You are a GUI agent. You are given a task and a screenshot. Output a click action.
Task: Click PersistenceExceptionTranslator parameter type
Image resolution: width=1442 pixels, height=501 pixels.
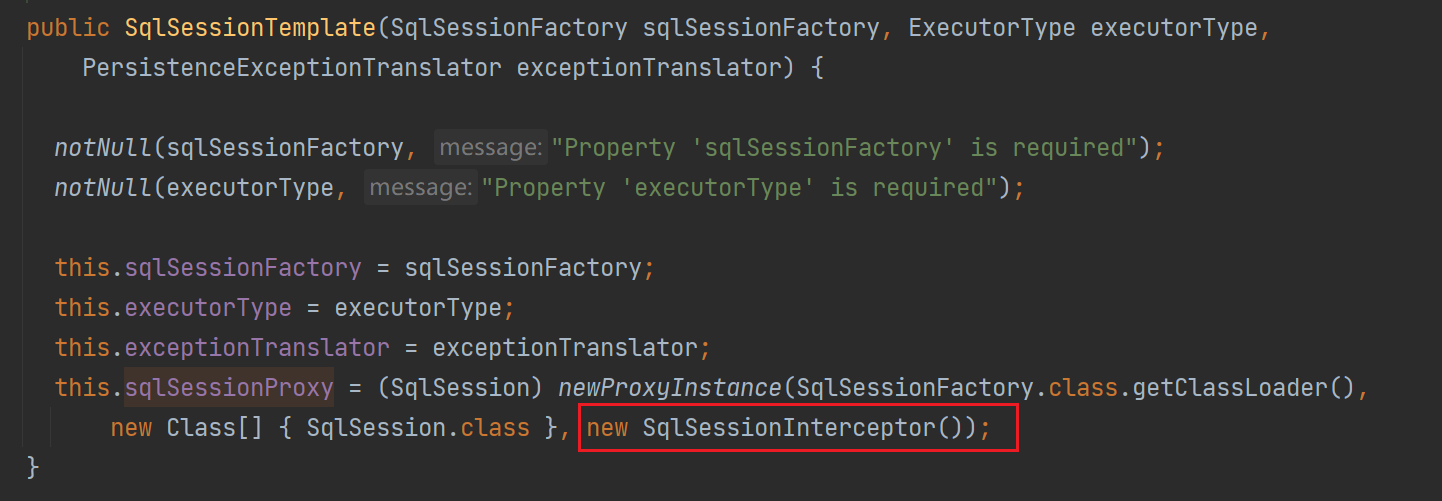(x=292, y=68)
